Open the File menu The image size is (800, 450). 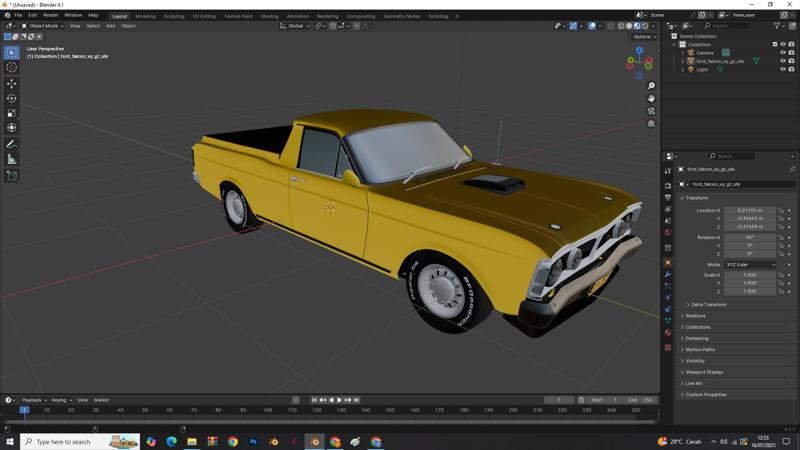(18, 15)
